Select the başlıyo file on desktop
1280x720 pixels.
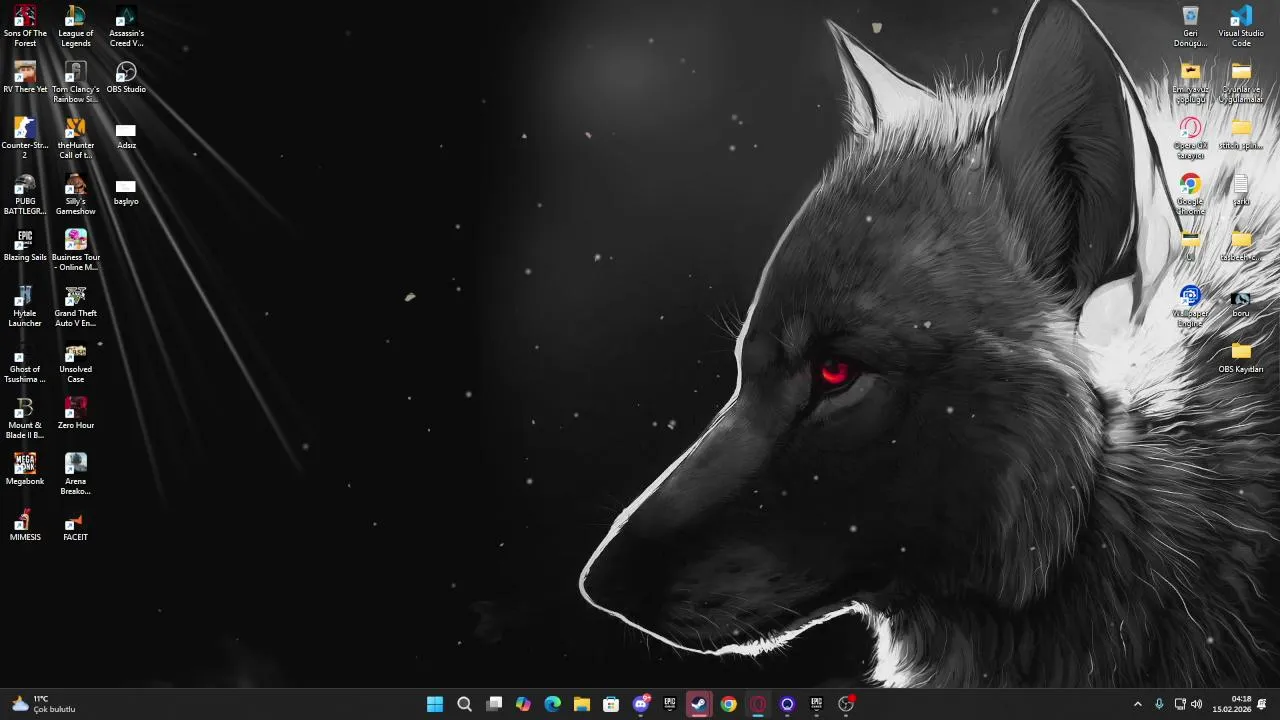coord(126,192)
